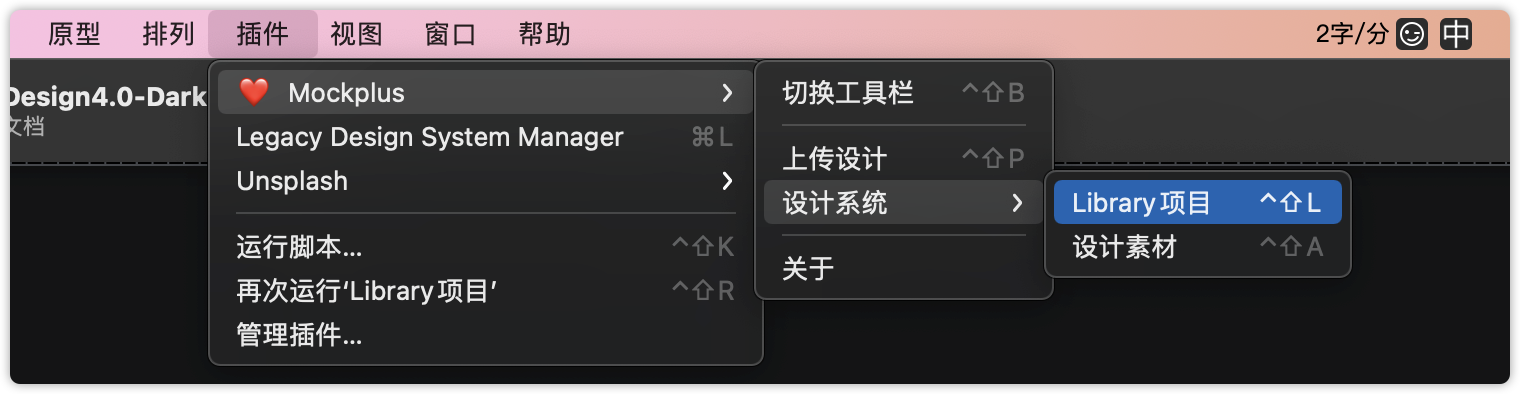Screen dimensions: 1520x394
Task: Choose 设计素材 in the submenu
Action: click(1198, 247)
